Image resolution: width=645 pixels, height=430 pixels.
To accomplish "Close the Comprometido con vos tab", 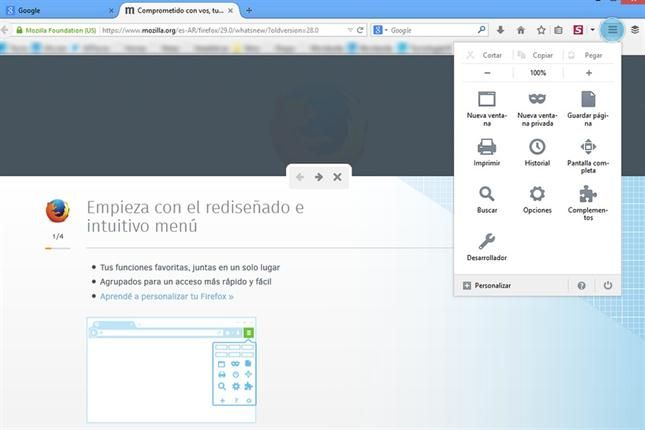I will point(230,11).
